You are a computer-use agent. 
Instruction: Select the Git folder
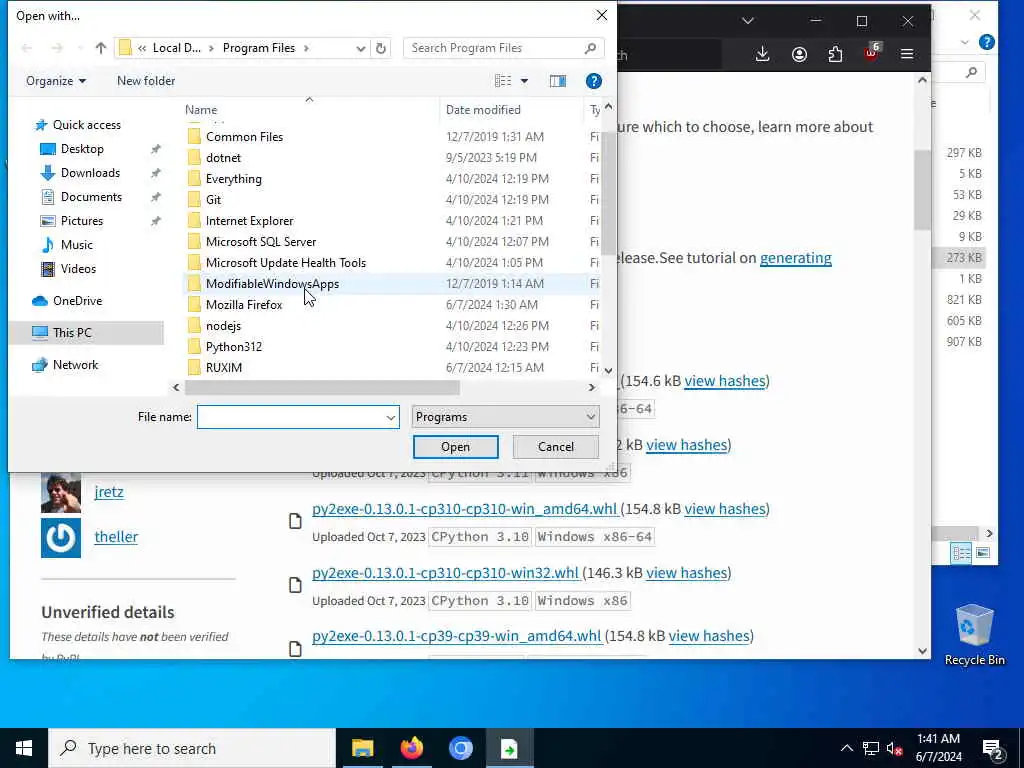(x=213, y=199)
